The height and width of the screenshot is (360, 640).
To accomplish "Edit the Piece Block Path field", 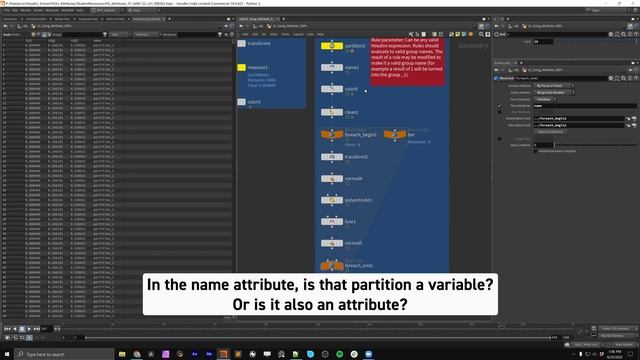I will (579, 125).
